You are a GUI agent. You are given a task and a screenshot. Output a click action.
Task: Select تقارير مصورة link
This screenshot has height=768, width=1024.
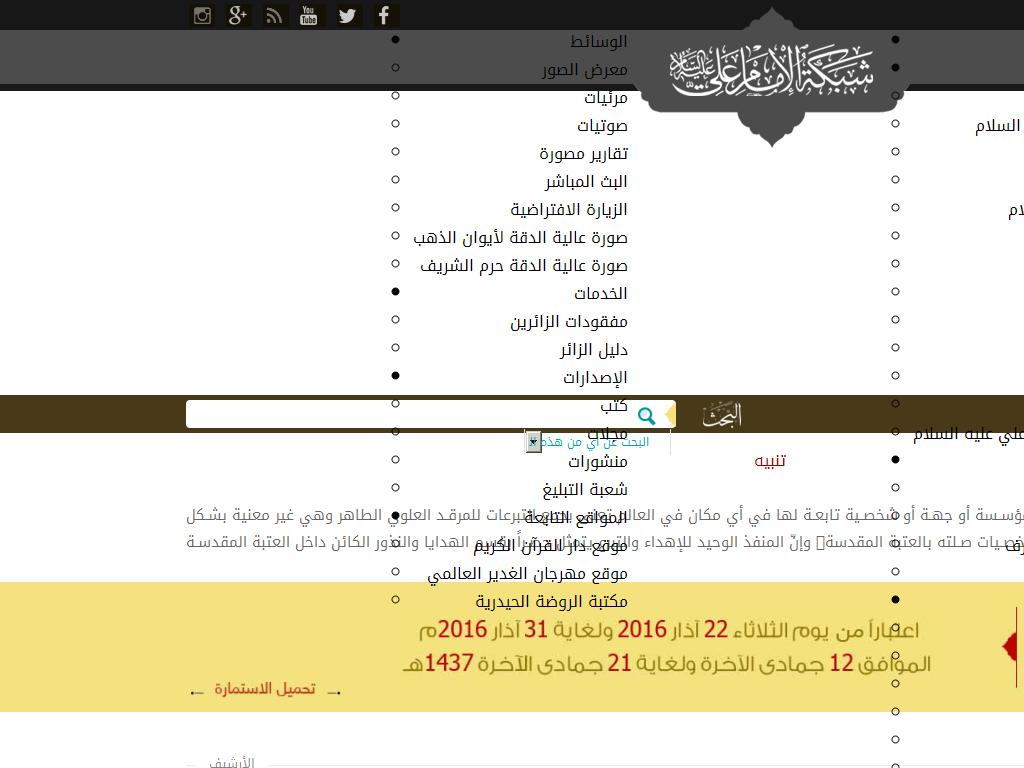pyautogui.click(x=583, y=153)
